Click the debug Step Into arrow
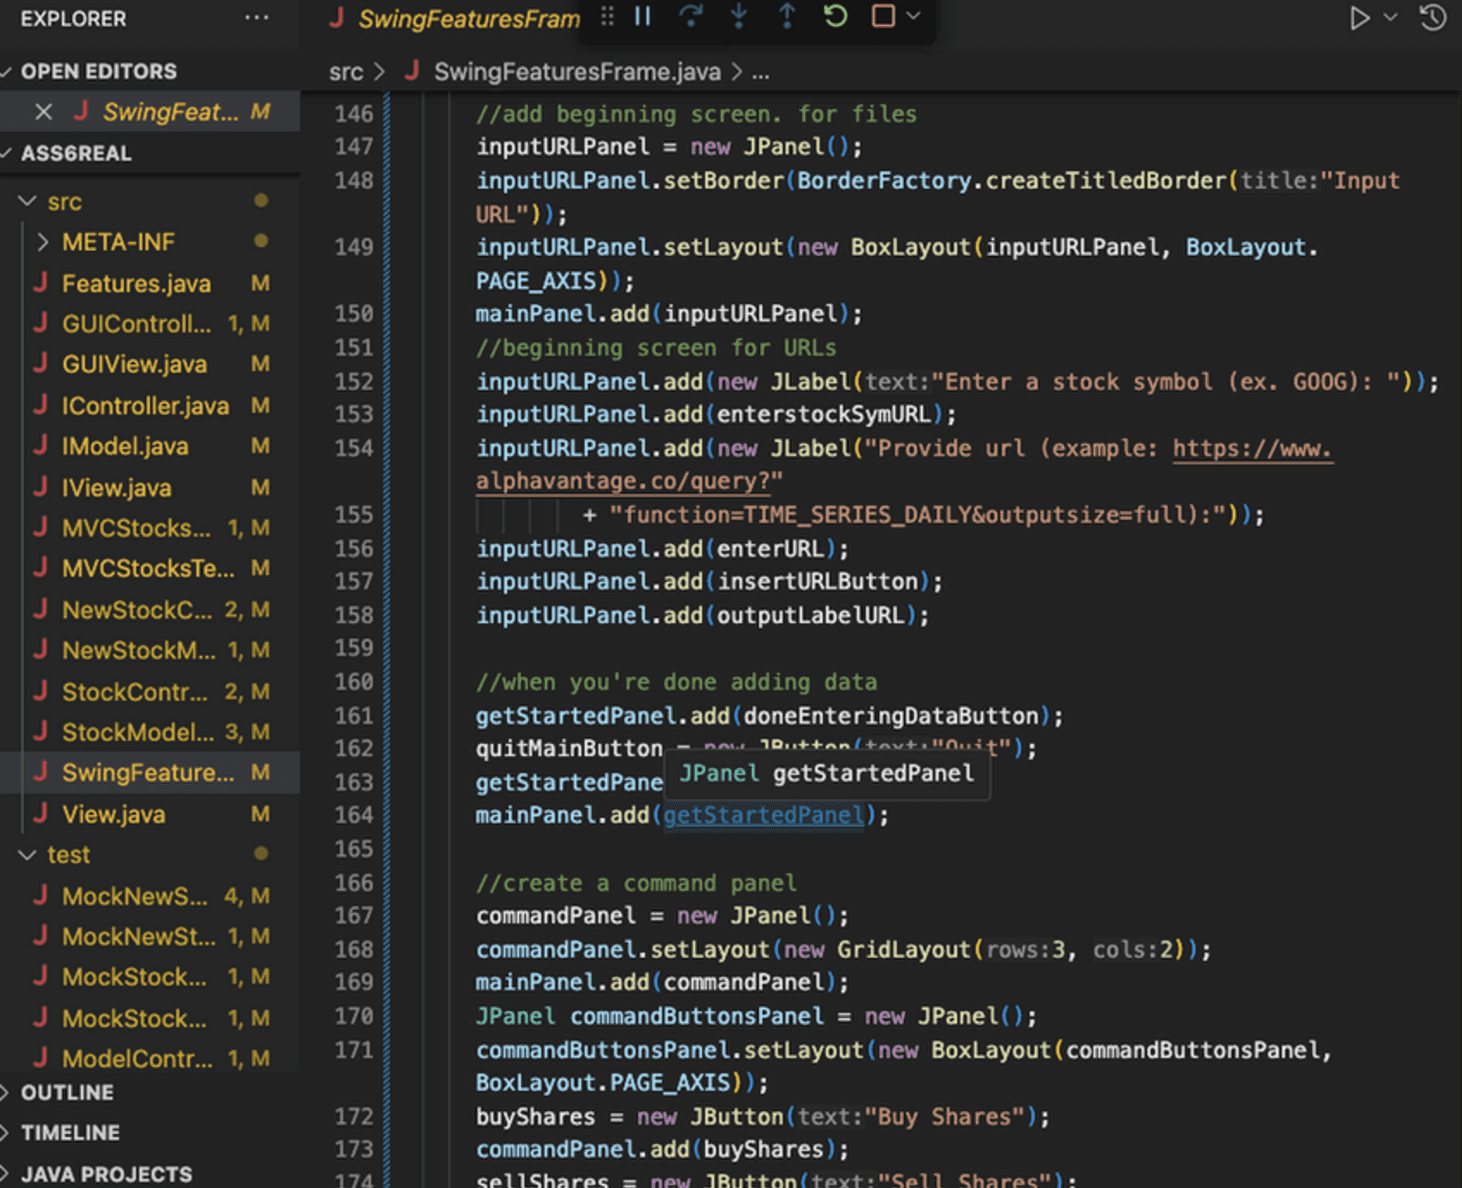 click(x=739, y=16)
